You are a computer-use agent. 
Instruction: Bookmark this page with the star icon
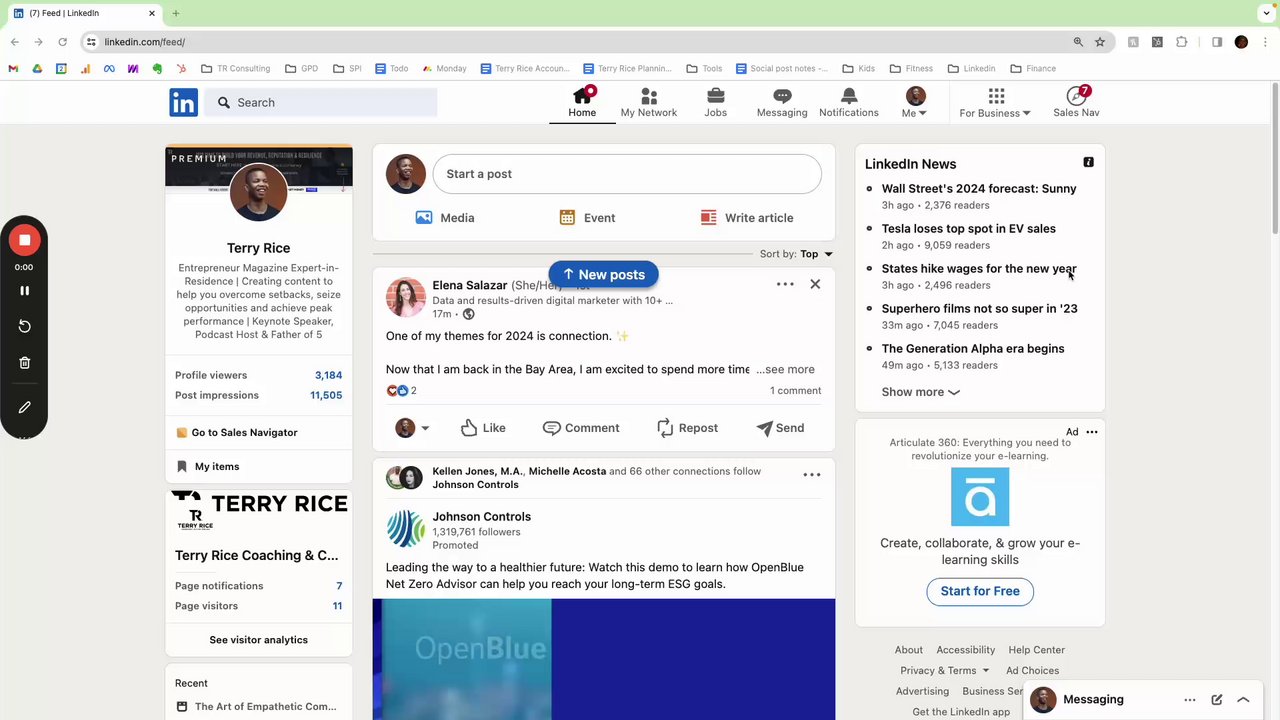1100,42
